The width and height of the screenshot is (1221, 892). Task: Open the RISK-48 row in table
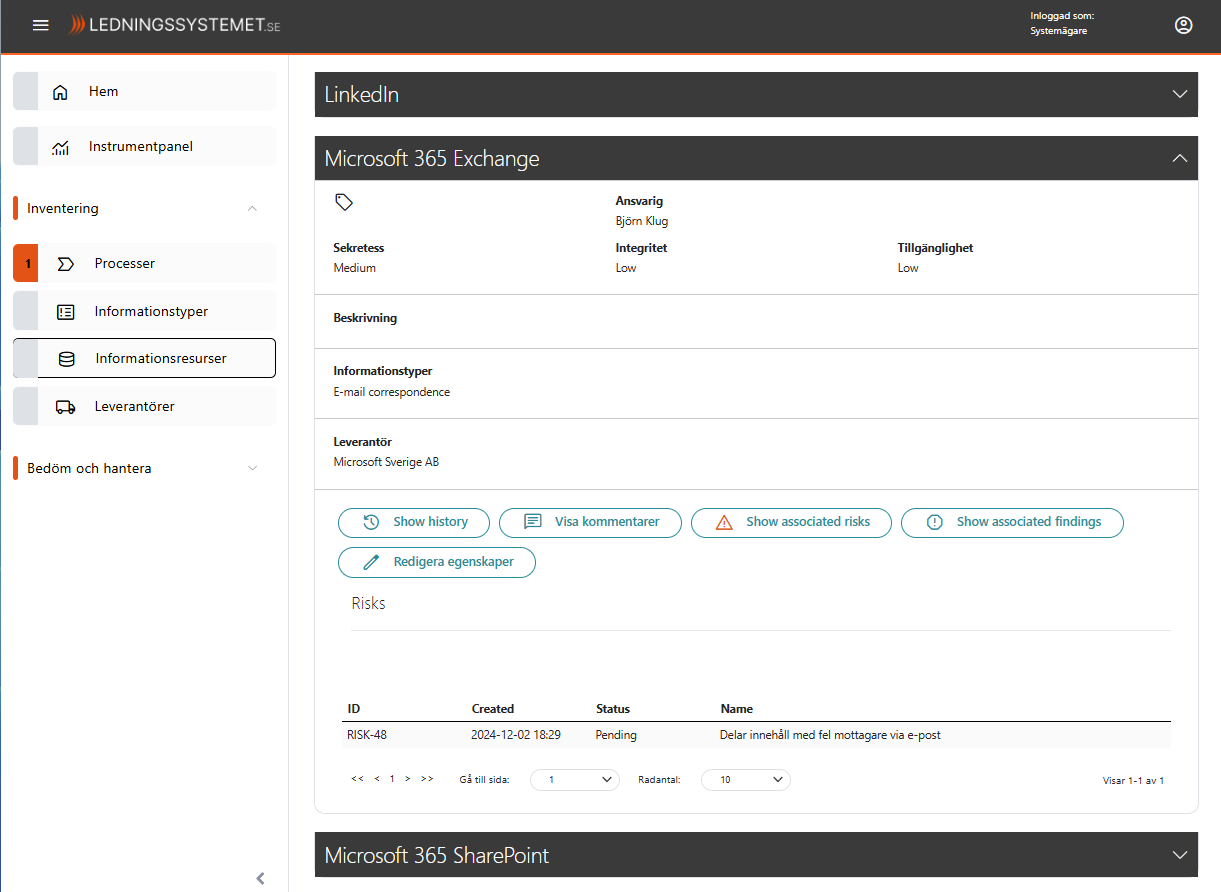pyautogui.click(x=367, y=735)
